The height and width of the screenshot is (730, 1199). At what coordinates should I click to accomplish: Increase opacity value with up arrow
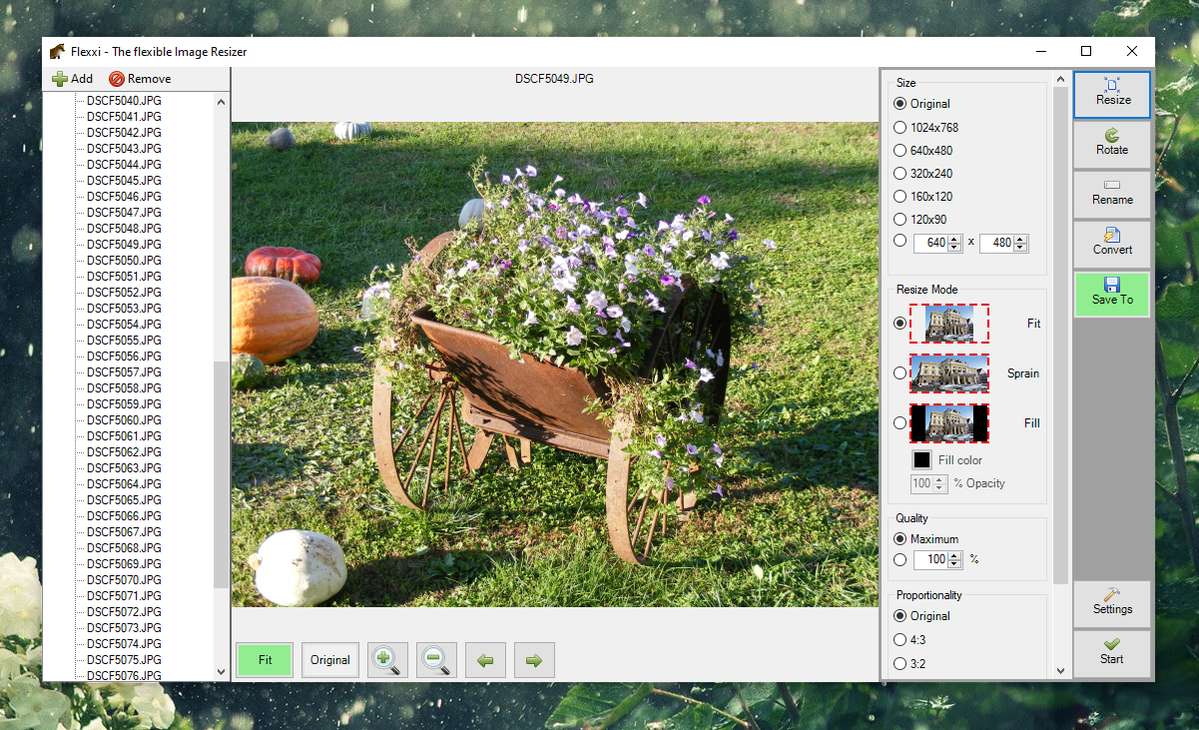(x=940, y=480)
